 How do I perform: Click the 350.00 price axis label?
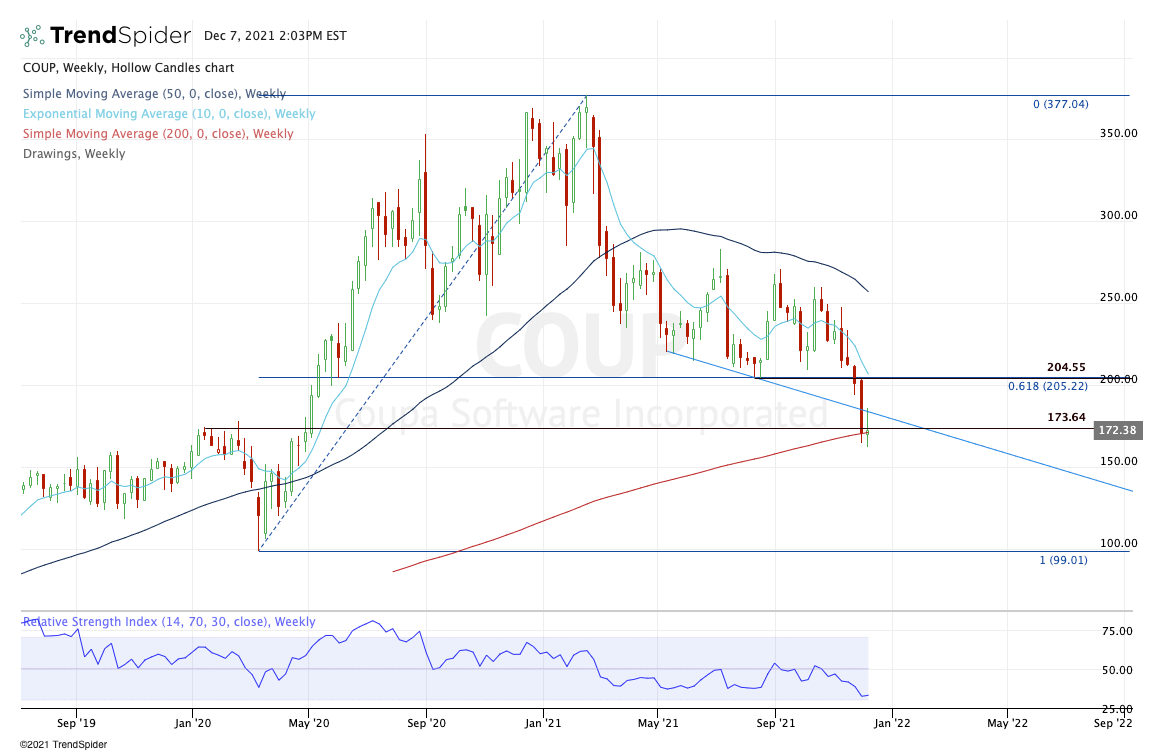click(x=1118, y=133)
